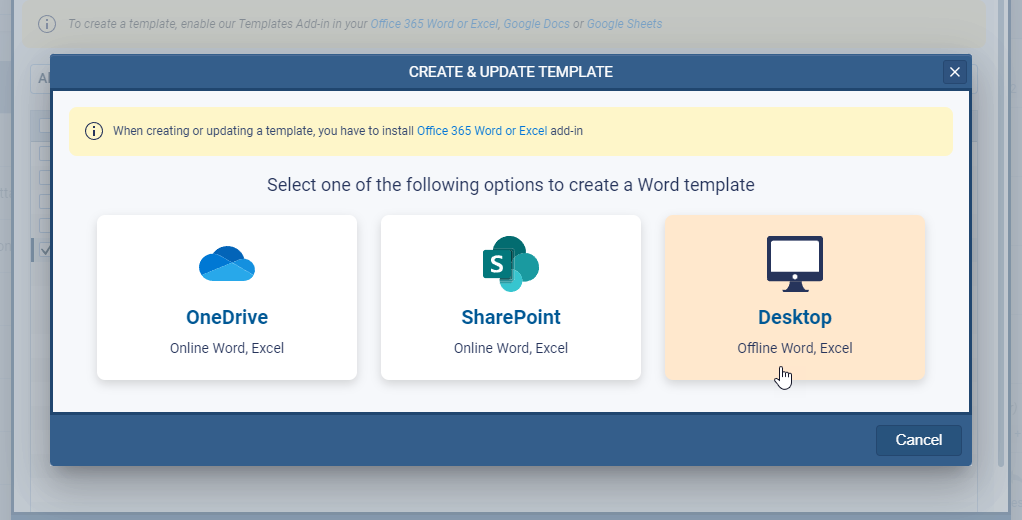Select the OneDrive title text
Screen dimensions: 1022x520
point(227,317)
